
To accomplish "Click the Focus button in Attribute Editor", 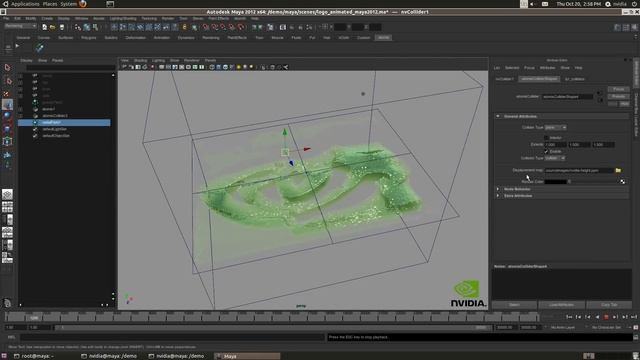I will pos(618,89).
